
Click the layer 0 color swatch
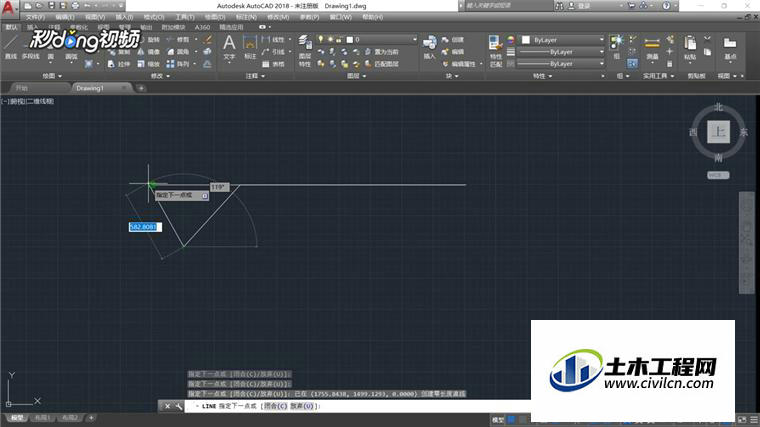[x=349, y=39]
